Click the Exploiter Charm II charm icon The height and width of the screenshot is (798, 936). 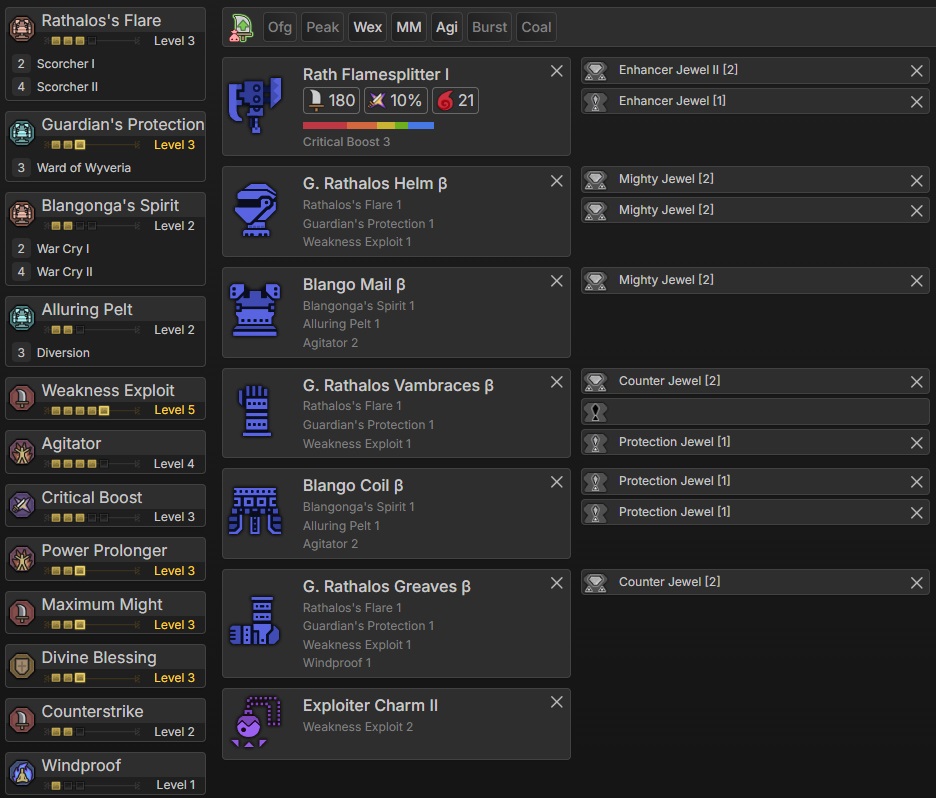[x=257, y=723]
